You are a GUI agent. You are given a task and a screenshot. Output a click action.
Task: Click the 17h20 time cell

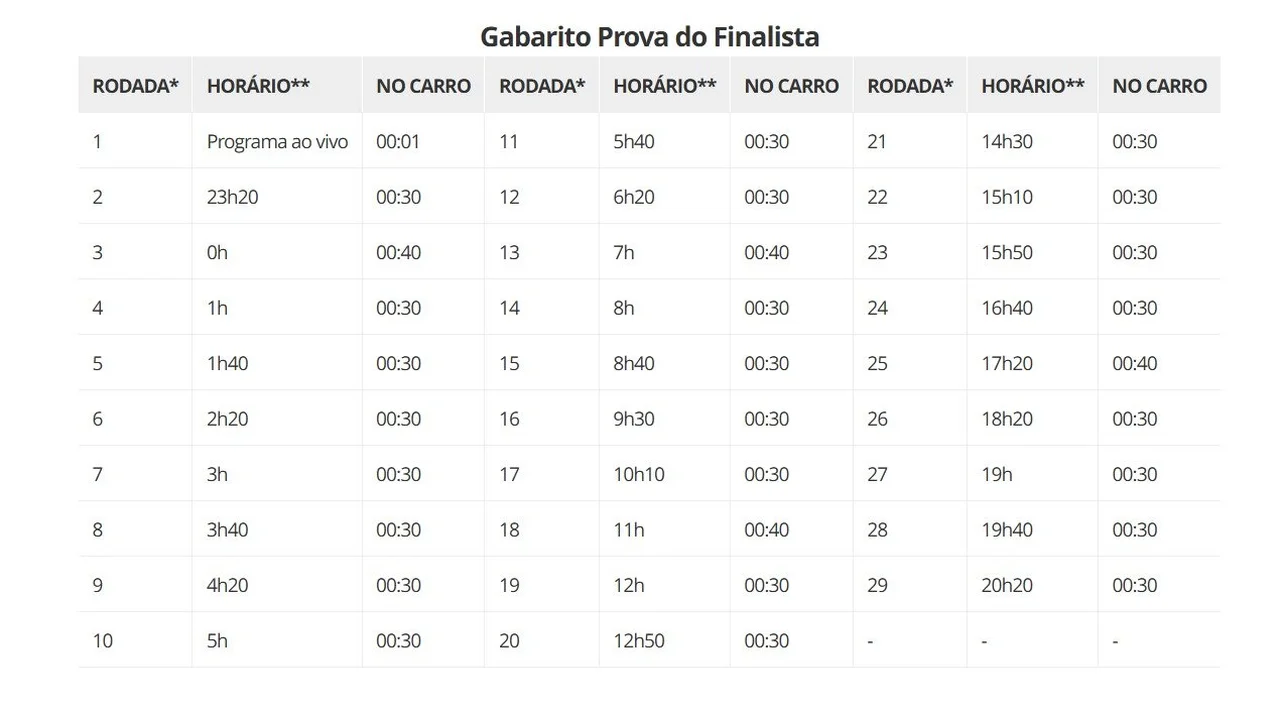pos(1007,363)
